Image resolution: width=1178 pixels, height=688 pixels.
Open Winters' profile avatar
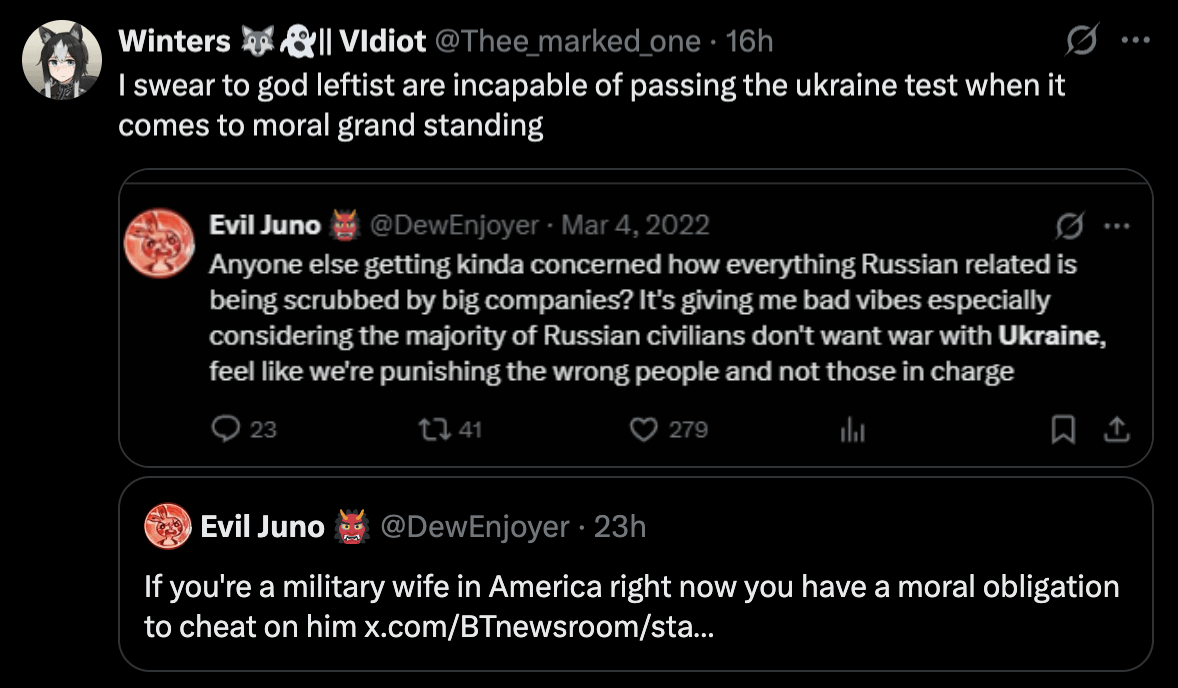(62, 60)
